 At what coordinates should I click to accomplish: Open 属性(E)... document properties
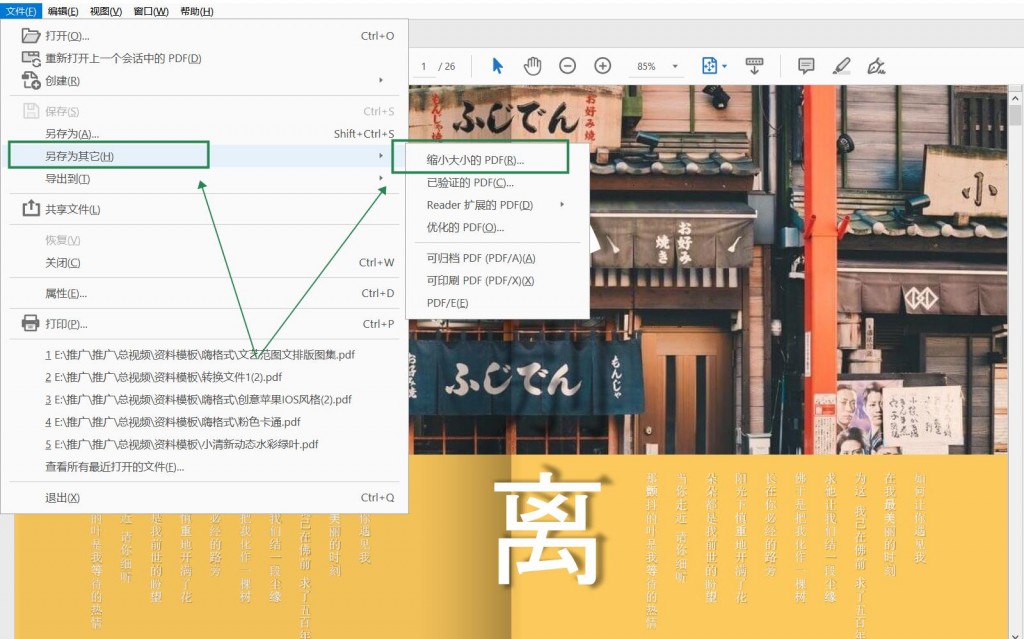click(204, 293)
